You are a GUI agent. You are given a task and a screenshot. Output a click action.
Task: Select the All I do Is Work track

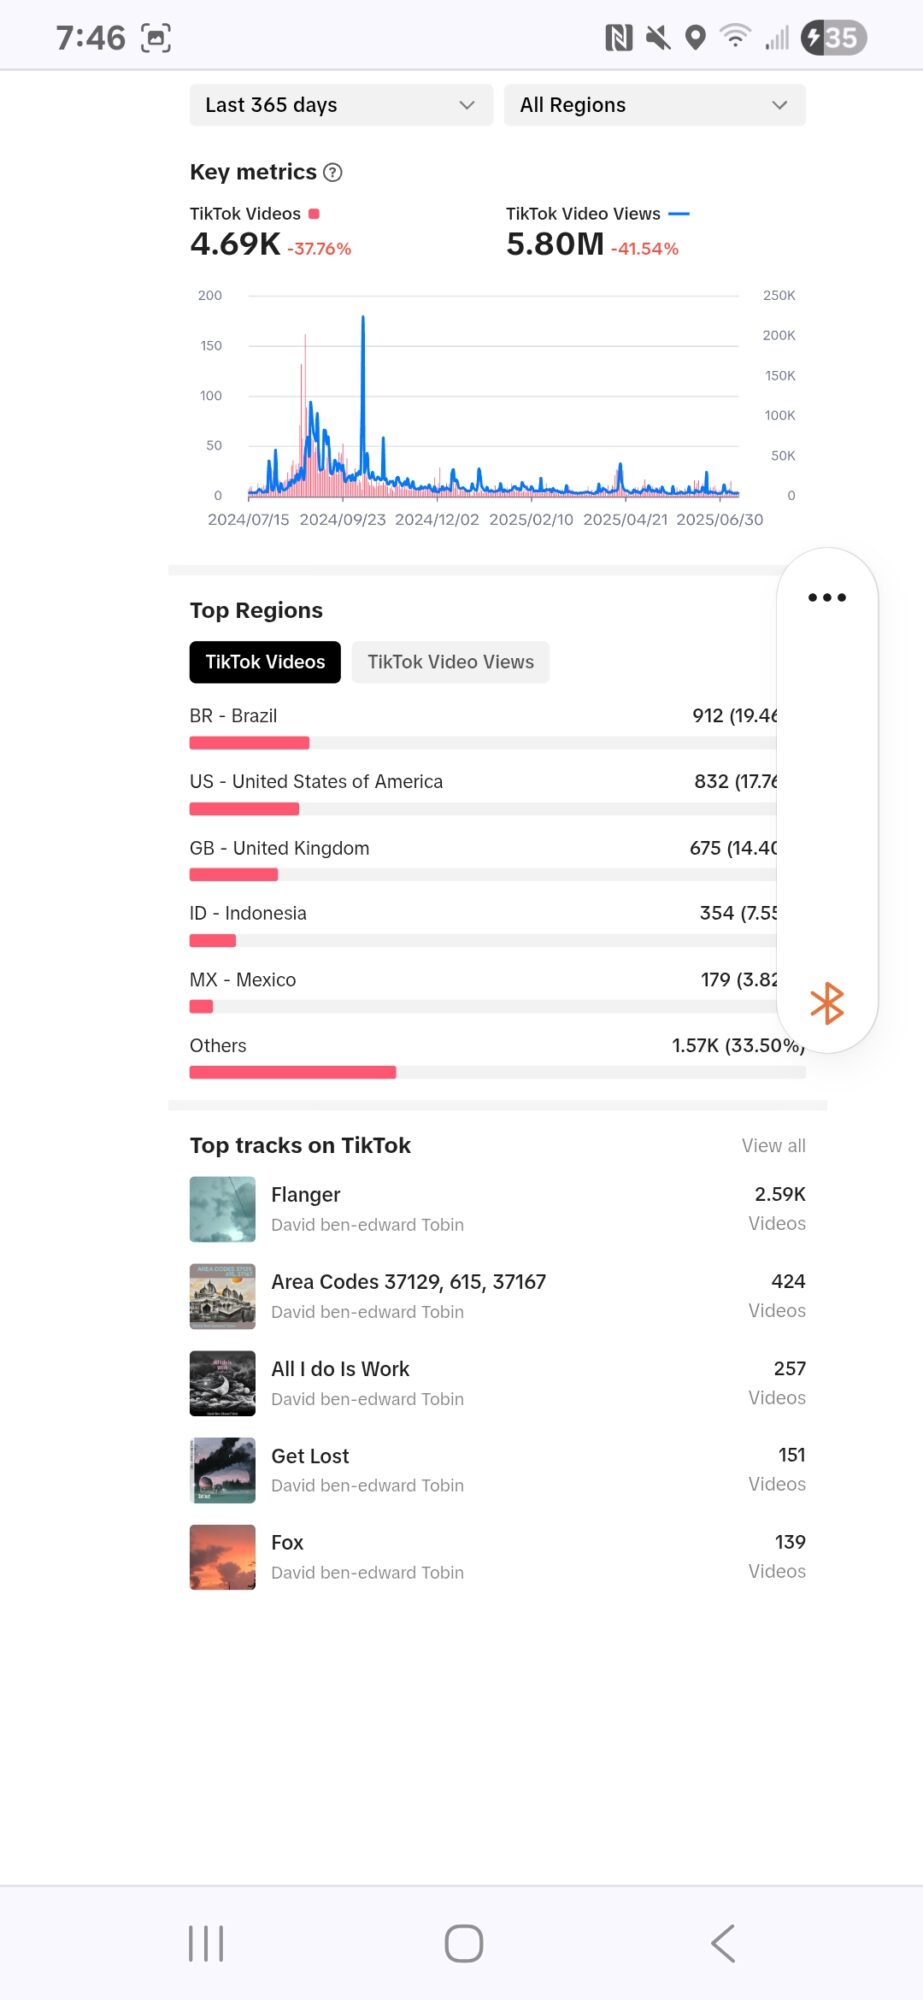(340, 1369)
